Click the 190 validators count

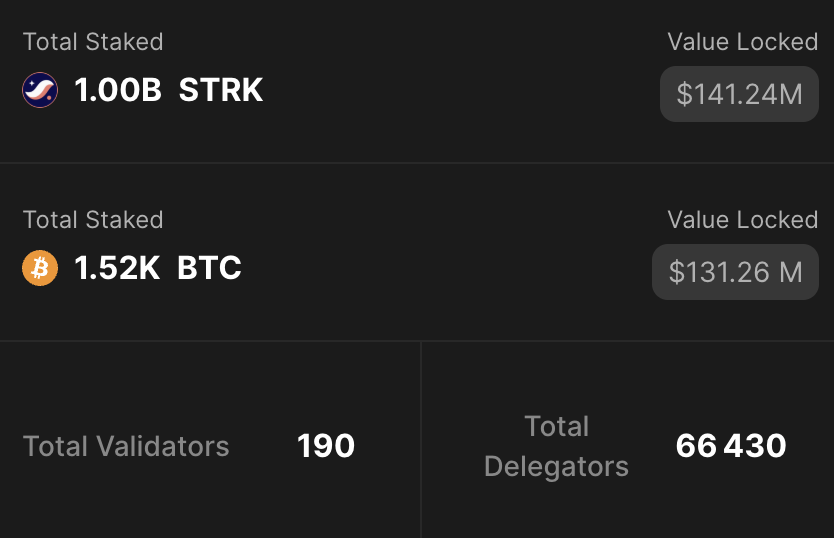(326, 446)
